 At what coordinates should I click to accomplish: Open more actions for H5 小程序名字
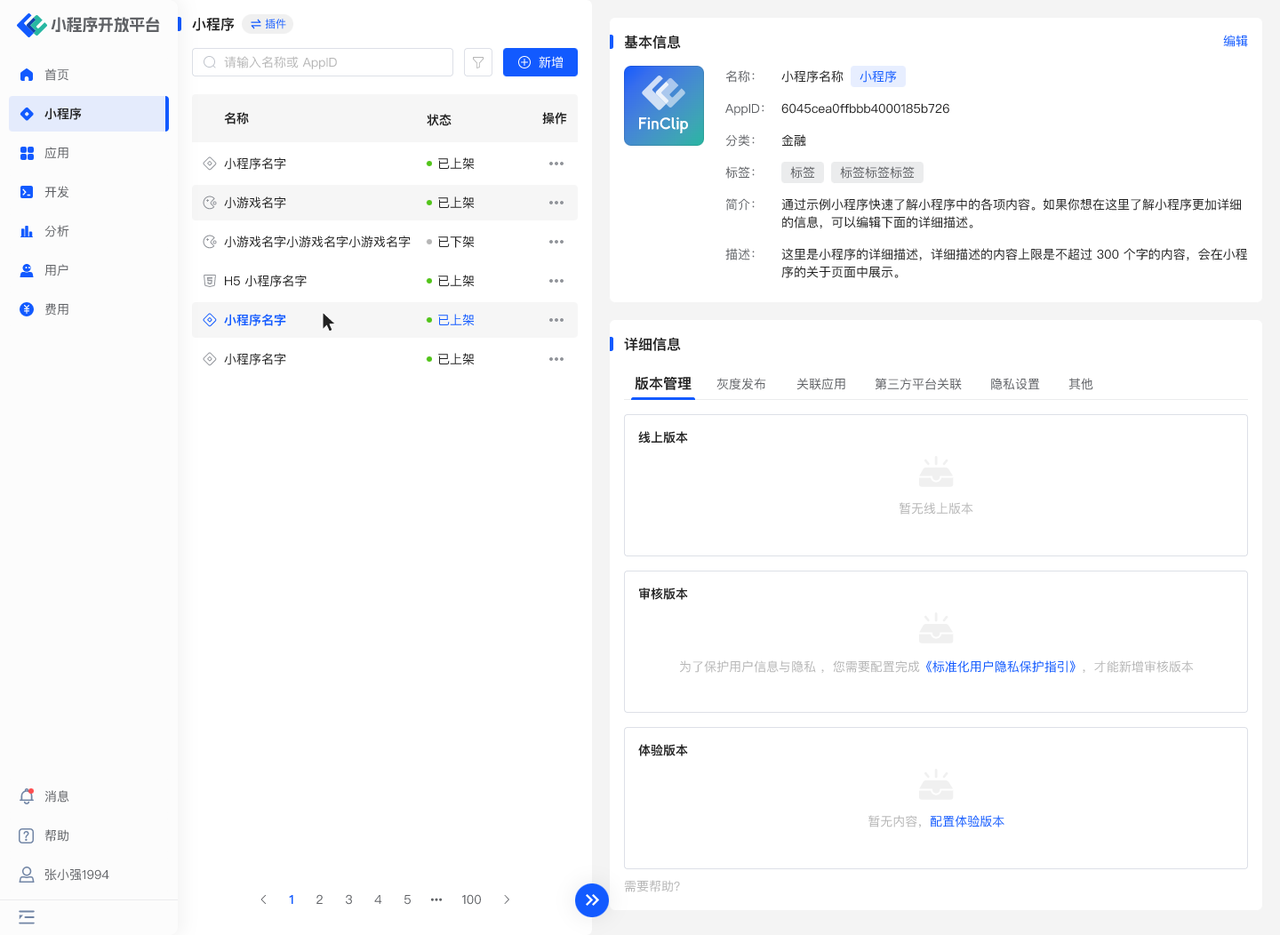tap(556, 281)
